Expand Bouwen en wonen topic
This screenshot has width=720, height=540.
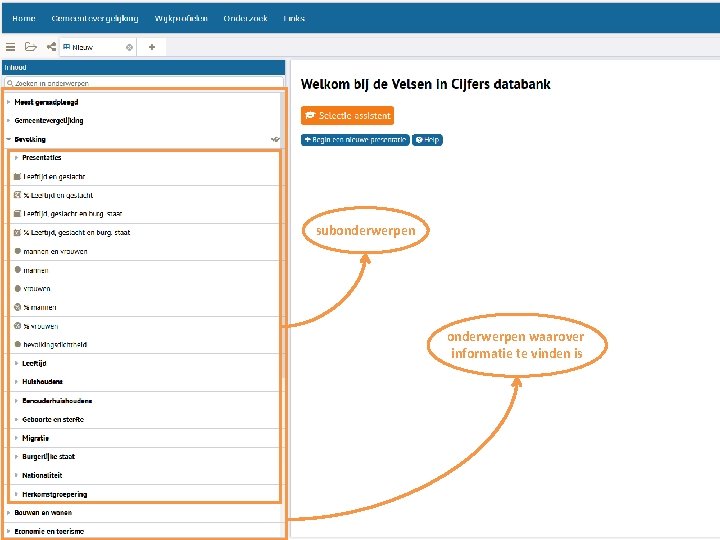8,512
